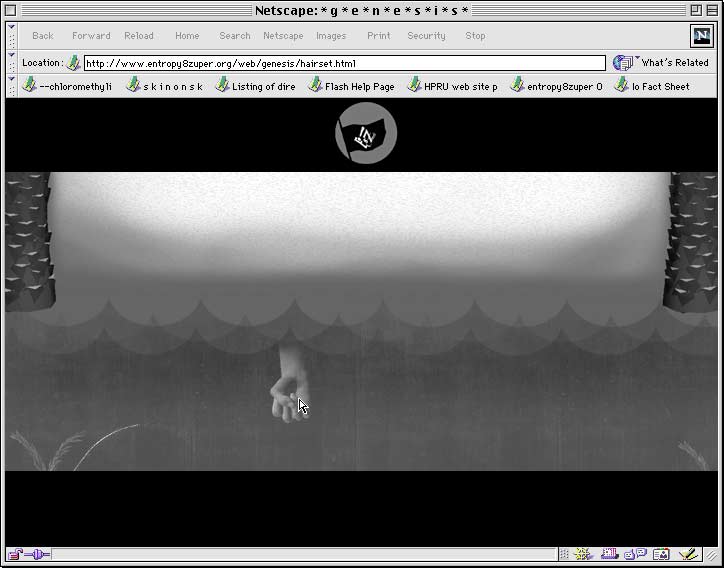Open security info via lock icon in status bar
The height and width of the screenshot is (568, 724).
coord(15,554)
